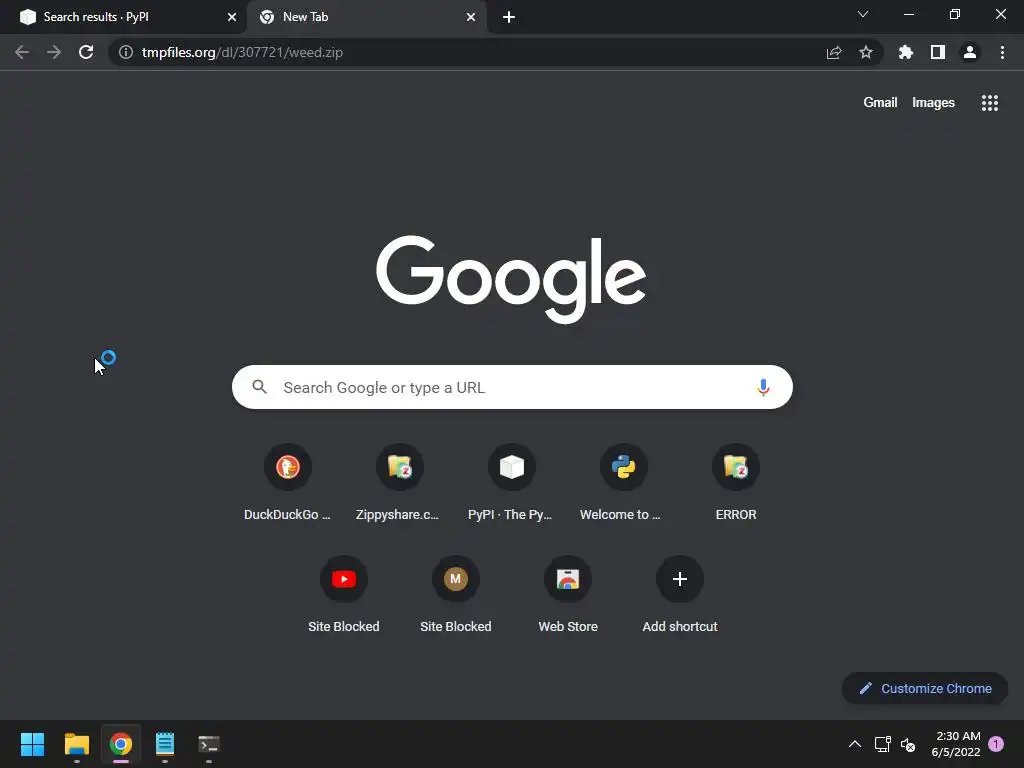1024x768 pixels.
Task: Click the muted volume tray icon
Action: [x=908, y=744]
